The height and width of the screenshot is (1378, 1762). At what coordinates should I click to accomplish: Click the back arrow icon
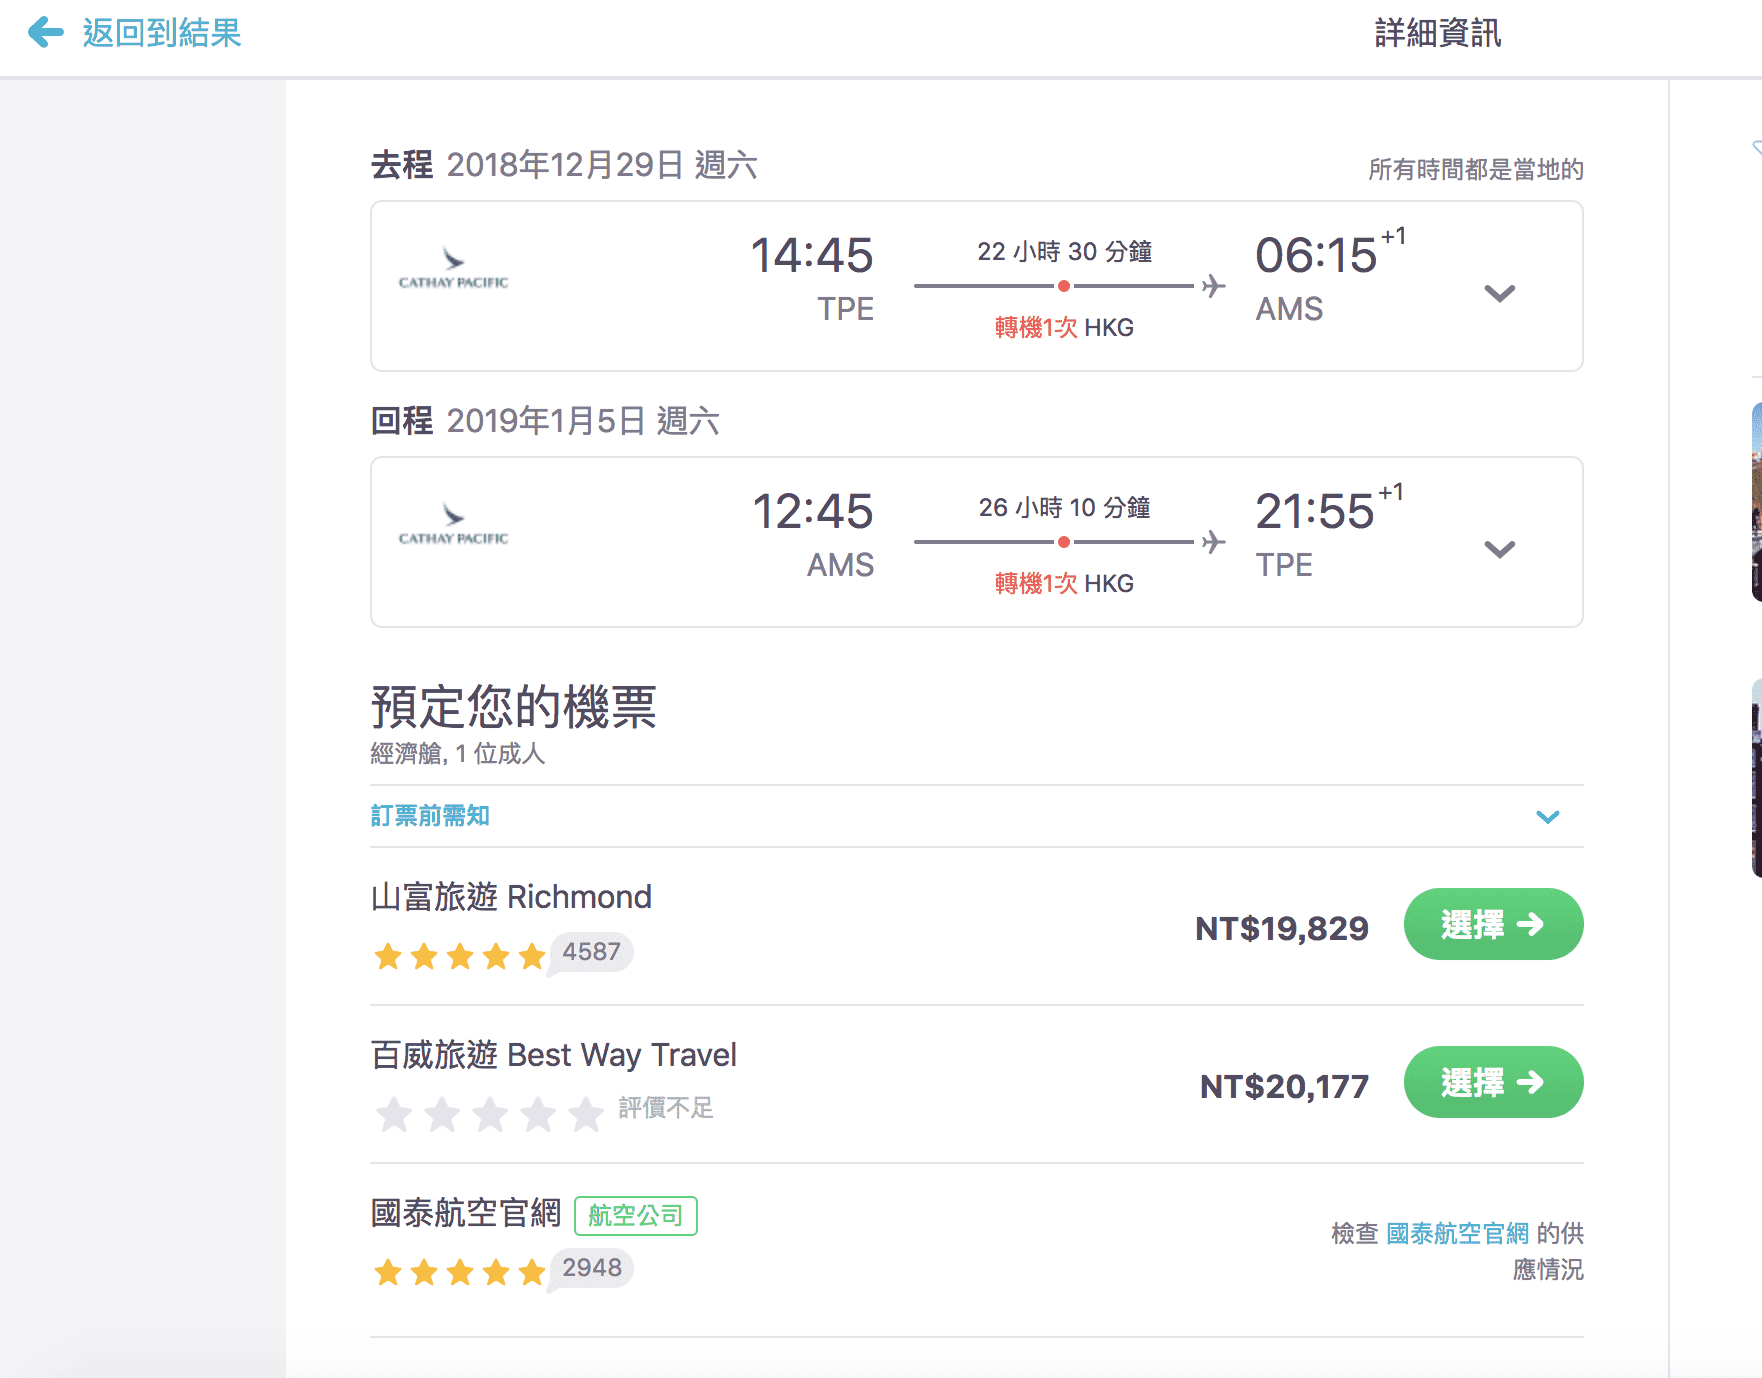(45, 32)
